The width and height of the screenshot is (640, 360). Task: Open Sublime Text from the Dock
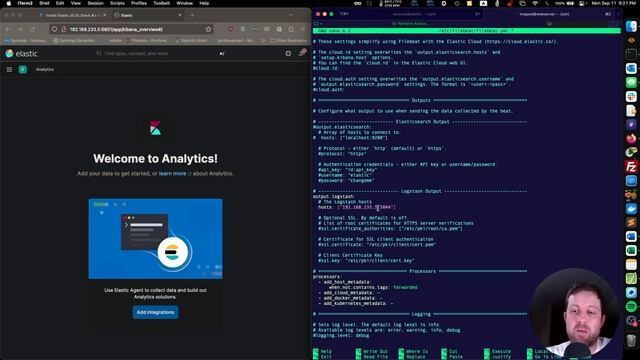point(631,222)
